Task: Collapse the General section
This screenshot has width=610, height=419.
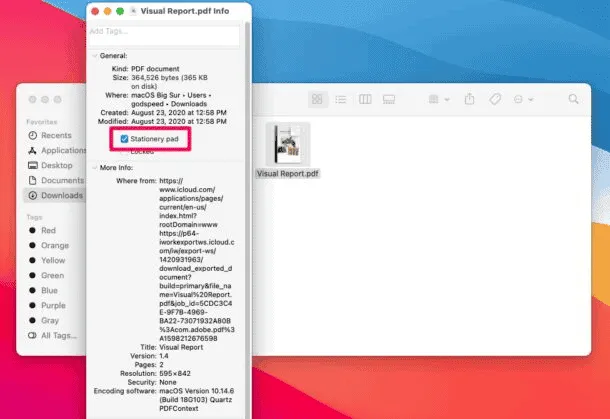Action: [93, 56]
